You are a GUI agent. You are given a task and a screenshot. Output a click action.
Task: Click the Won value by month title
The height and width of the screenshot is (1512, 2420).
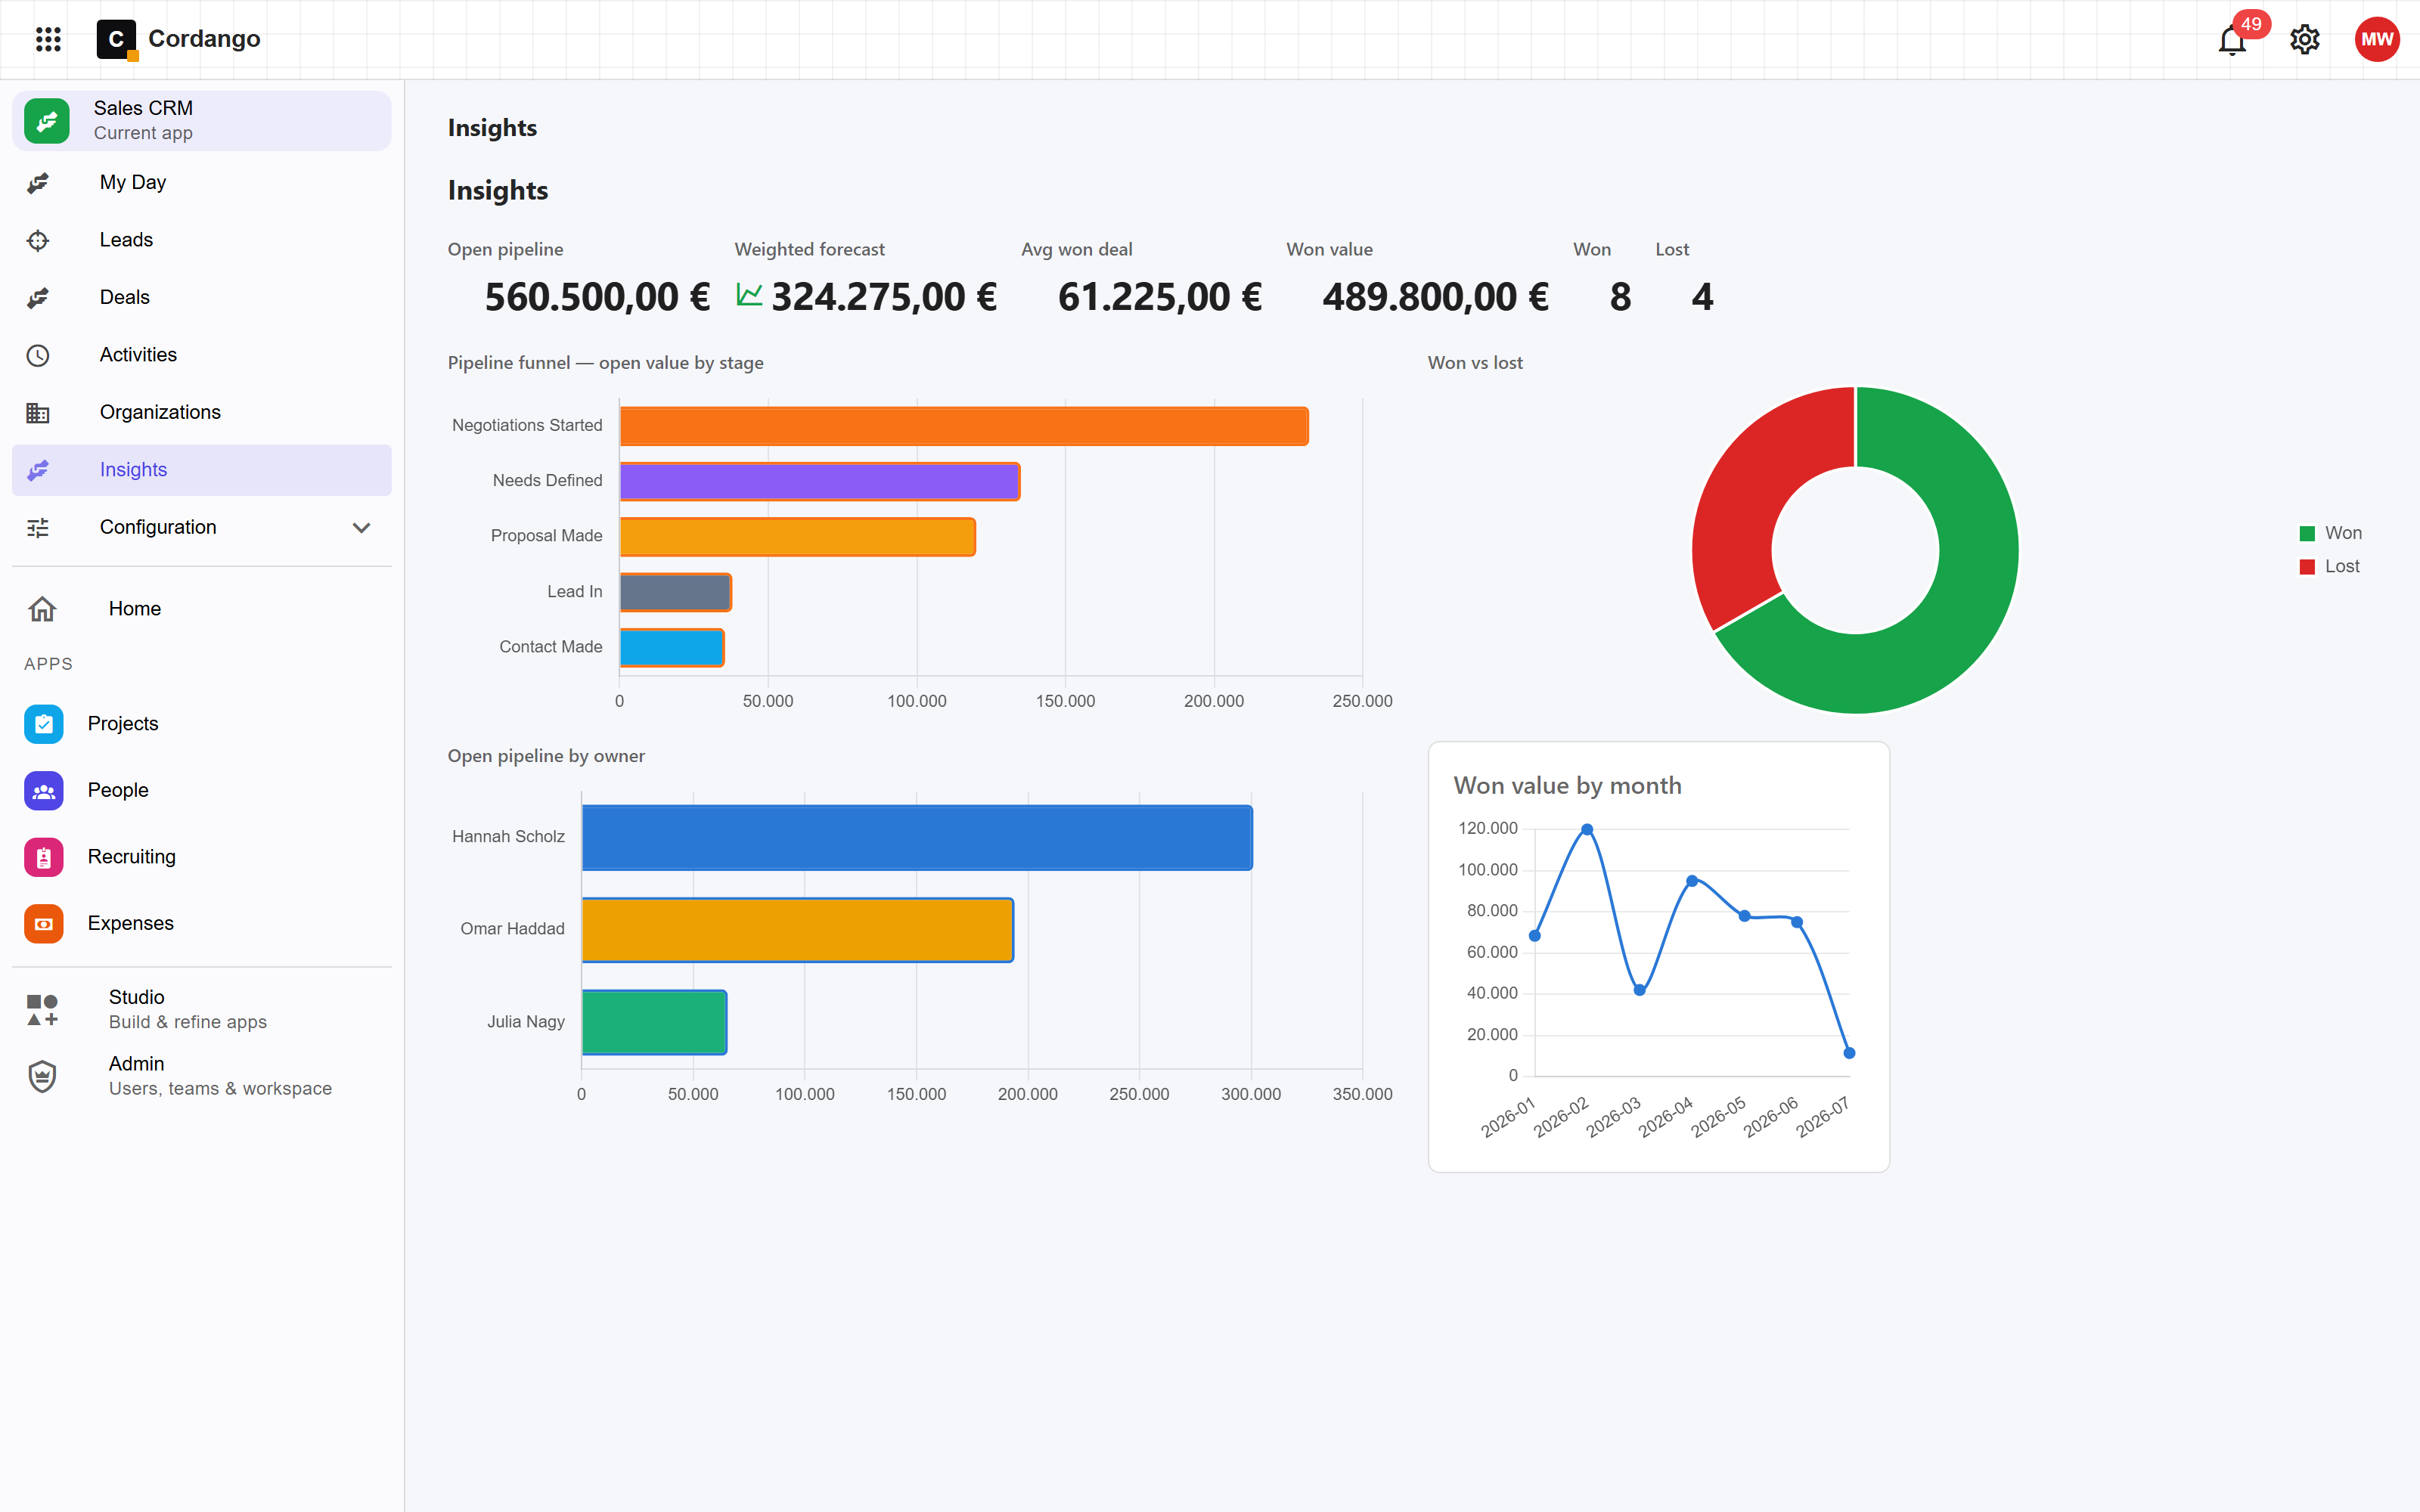pos(1567,786)
